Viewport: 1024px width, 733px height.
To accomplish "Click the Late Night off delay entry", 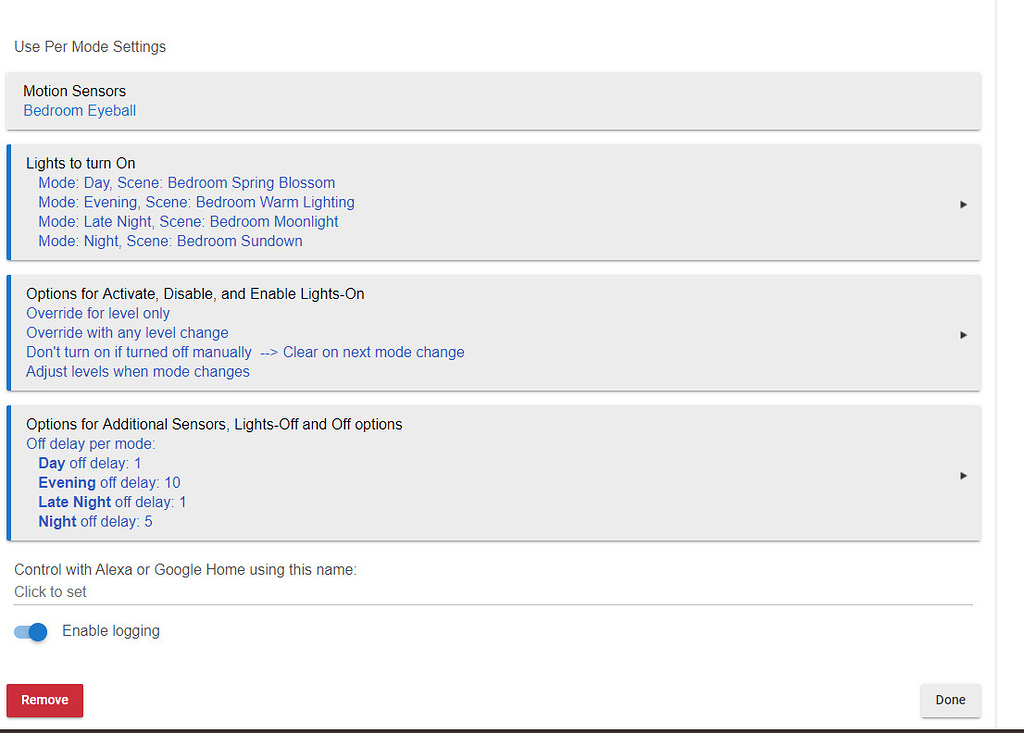I will [112, 502].
